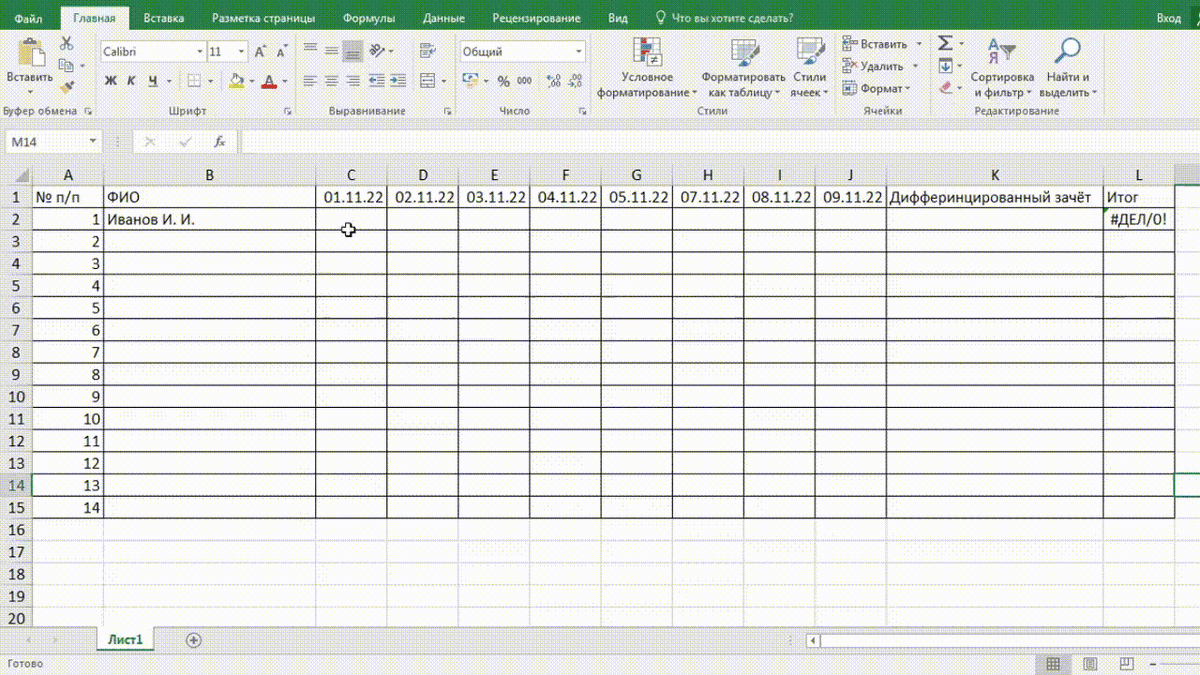This screenshot has width=1200, height=675.
Task: Select column K header
Action: point(995,175)
